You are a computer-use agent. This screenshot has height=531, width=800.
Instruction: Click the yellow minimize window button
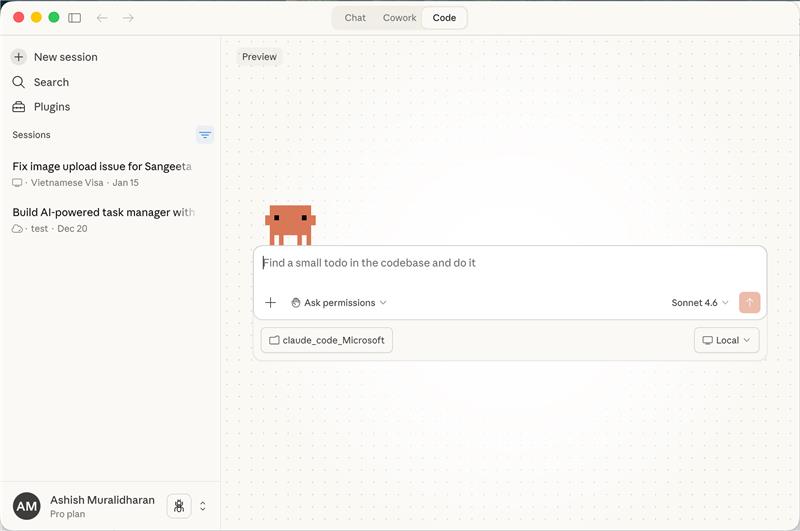(x=36, y=17)
